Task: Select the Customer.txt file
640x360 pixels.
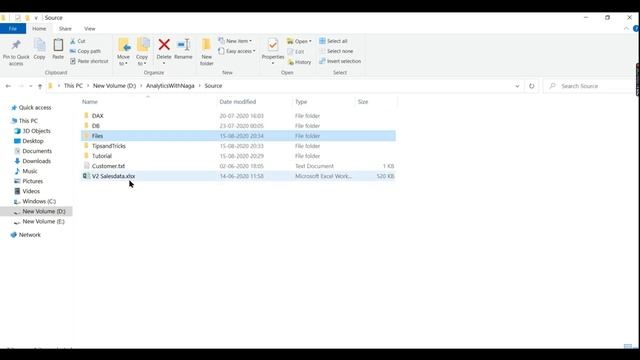Action: coord(238,166)
